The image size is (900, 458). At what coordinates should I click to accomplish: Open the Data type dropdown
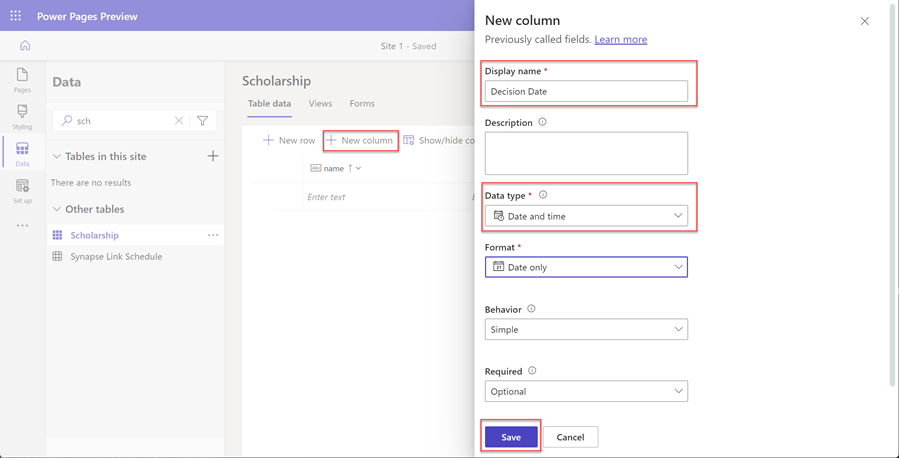tap(586, 216)
